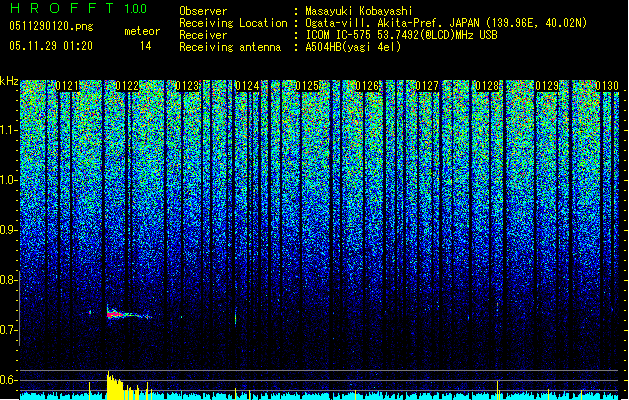Click the 0123 time marker
The height and width of the screenshot is (400, 629).
click(x=187, y=86)
